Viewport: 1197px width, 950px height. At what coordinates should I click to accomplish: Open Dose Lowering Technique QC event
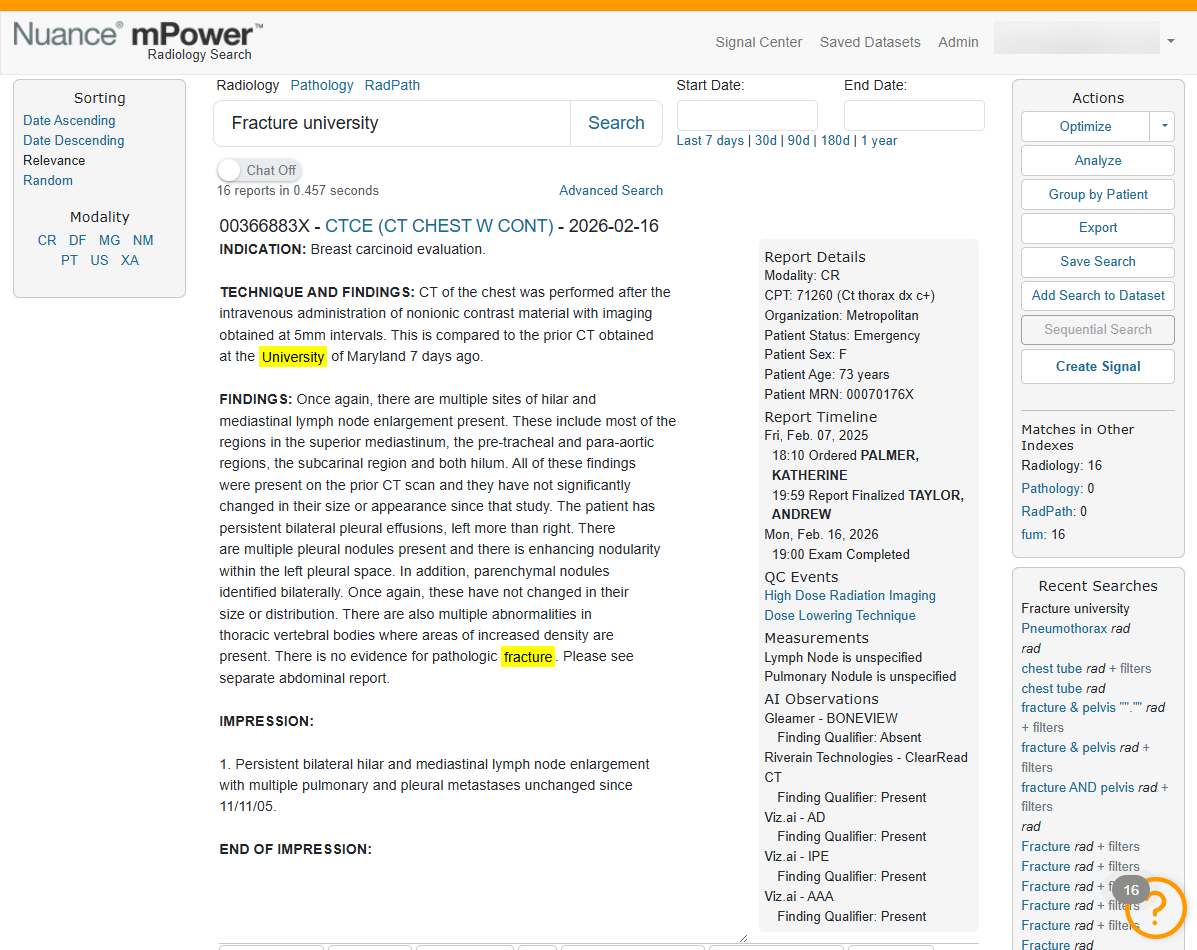840,615
